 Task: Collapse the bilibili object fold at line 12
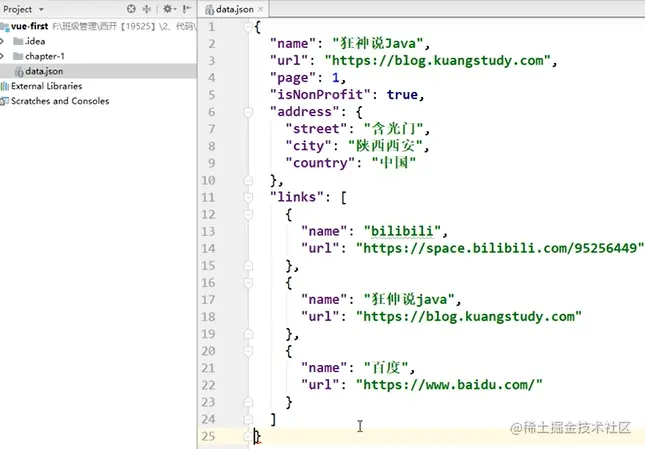coord(248,215)
